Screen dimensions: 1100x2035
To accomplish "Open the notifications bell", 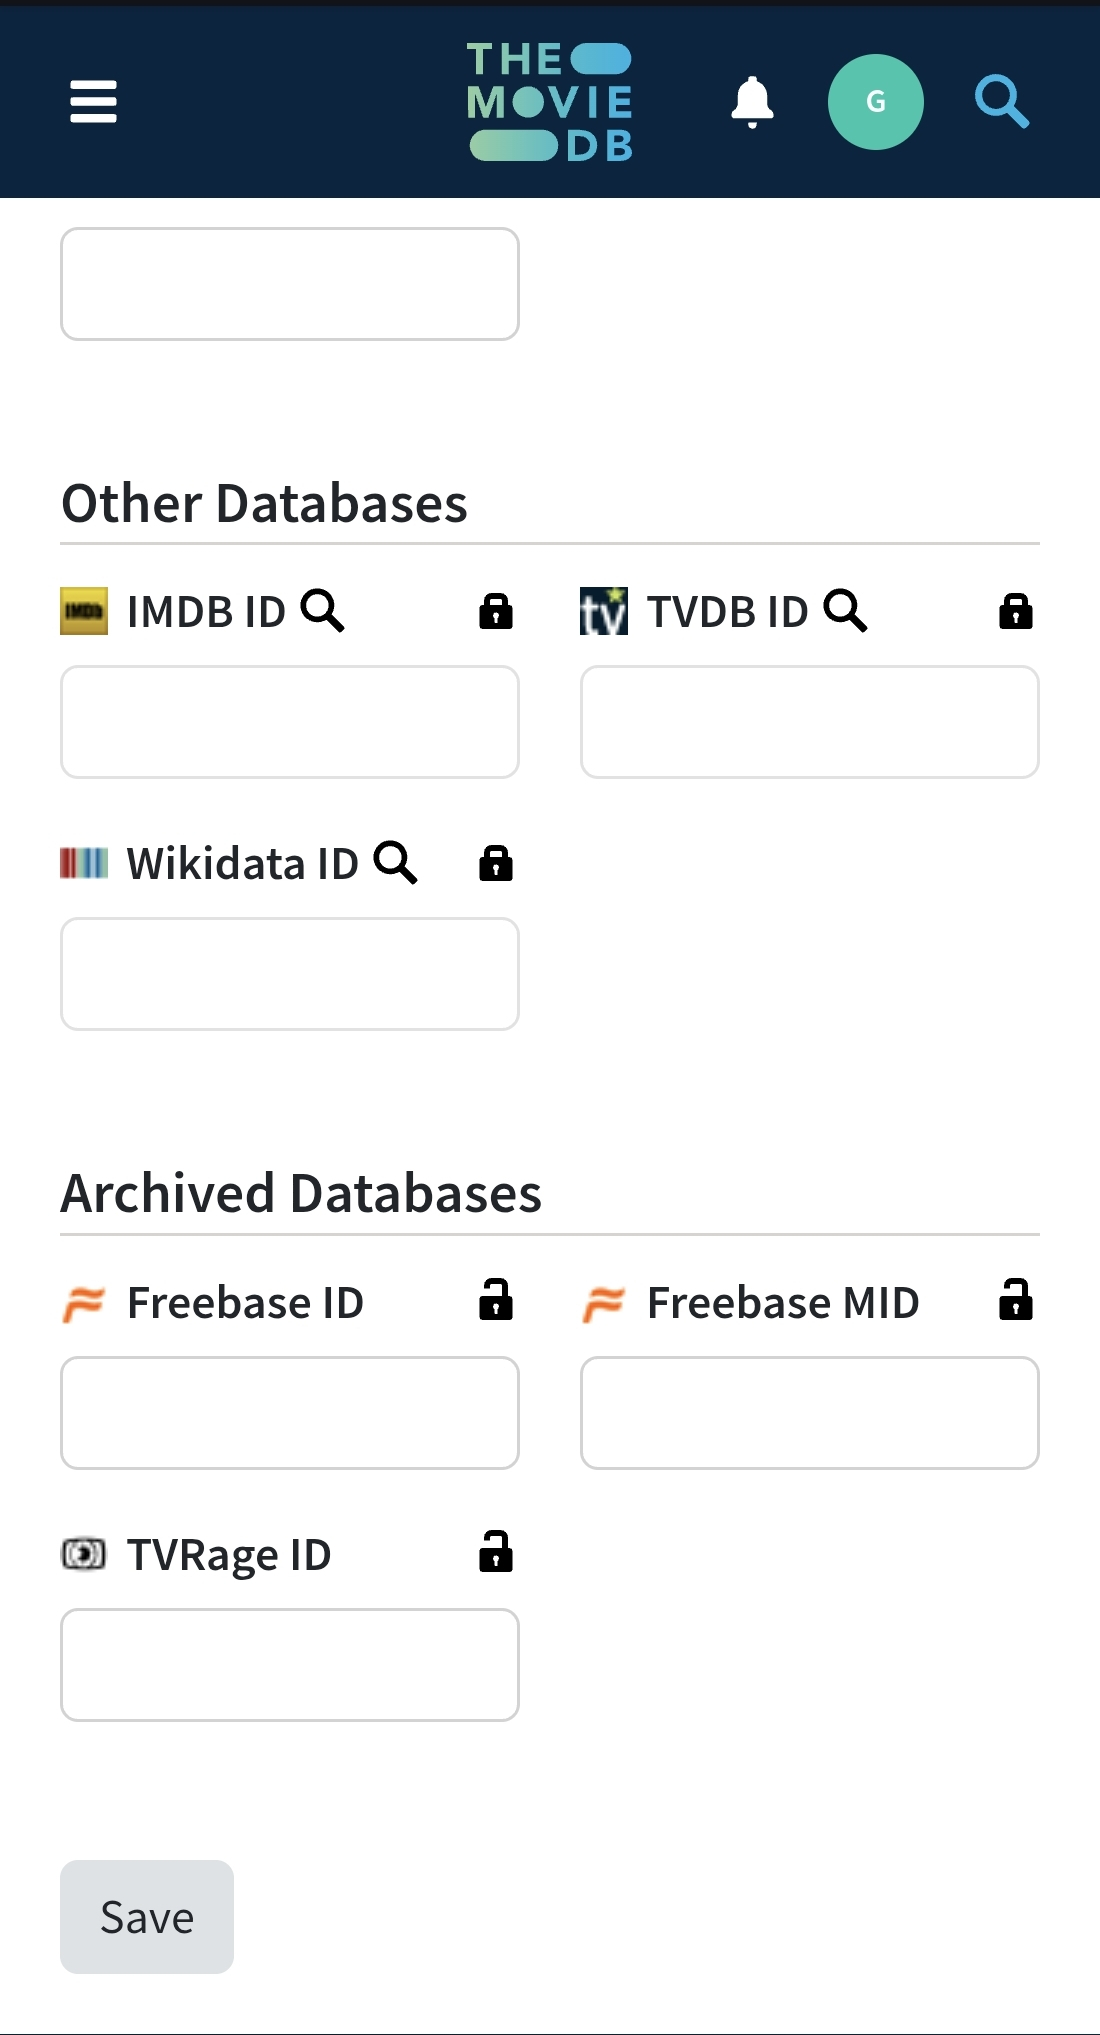I will [x=752, y=102].
